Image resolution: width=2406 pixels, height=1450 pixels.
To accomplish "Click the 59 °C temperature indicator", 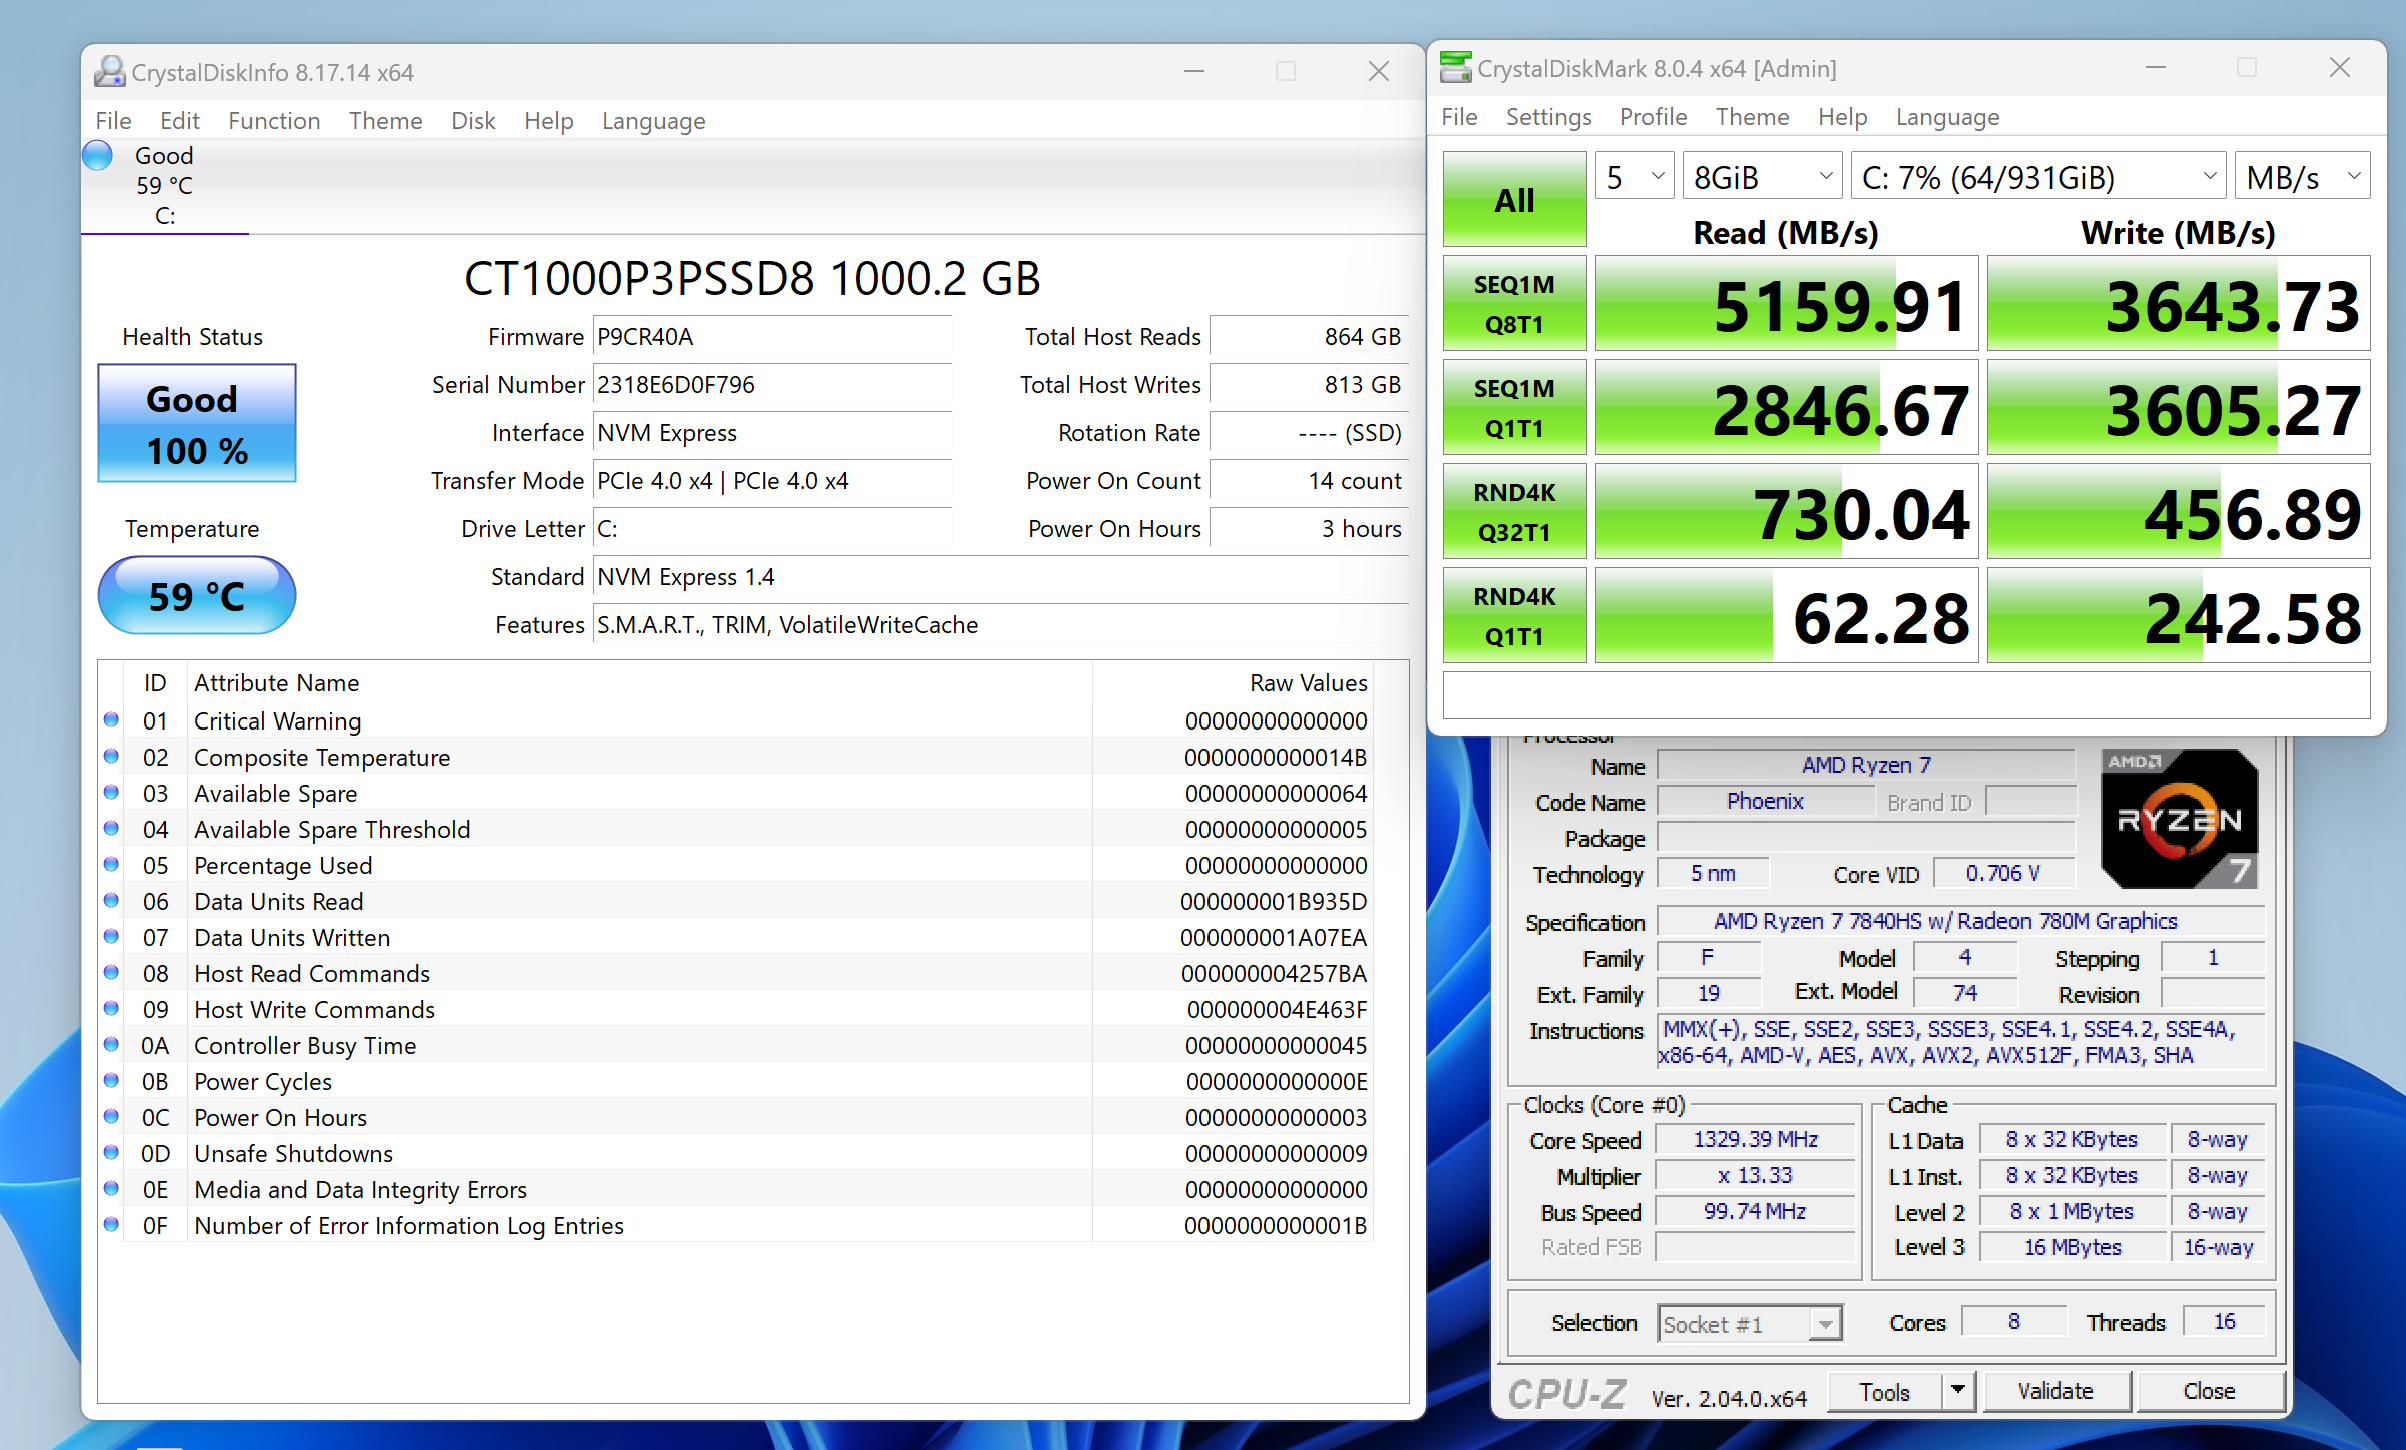I will [197, 596].
